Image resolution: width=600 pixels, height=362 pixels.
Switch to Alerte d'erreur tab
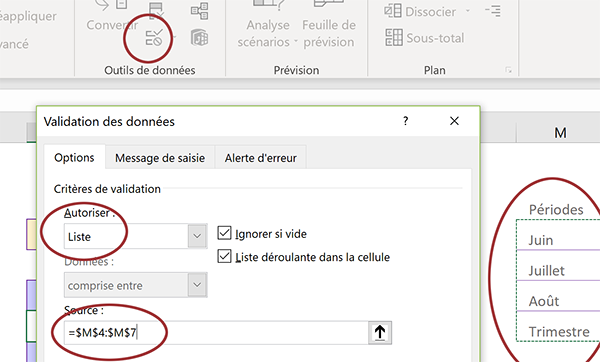[x=261, y=158]
